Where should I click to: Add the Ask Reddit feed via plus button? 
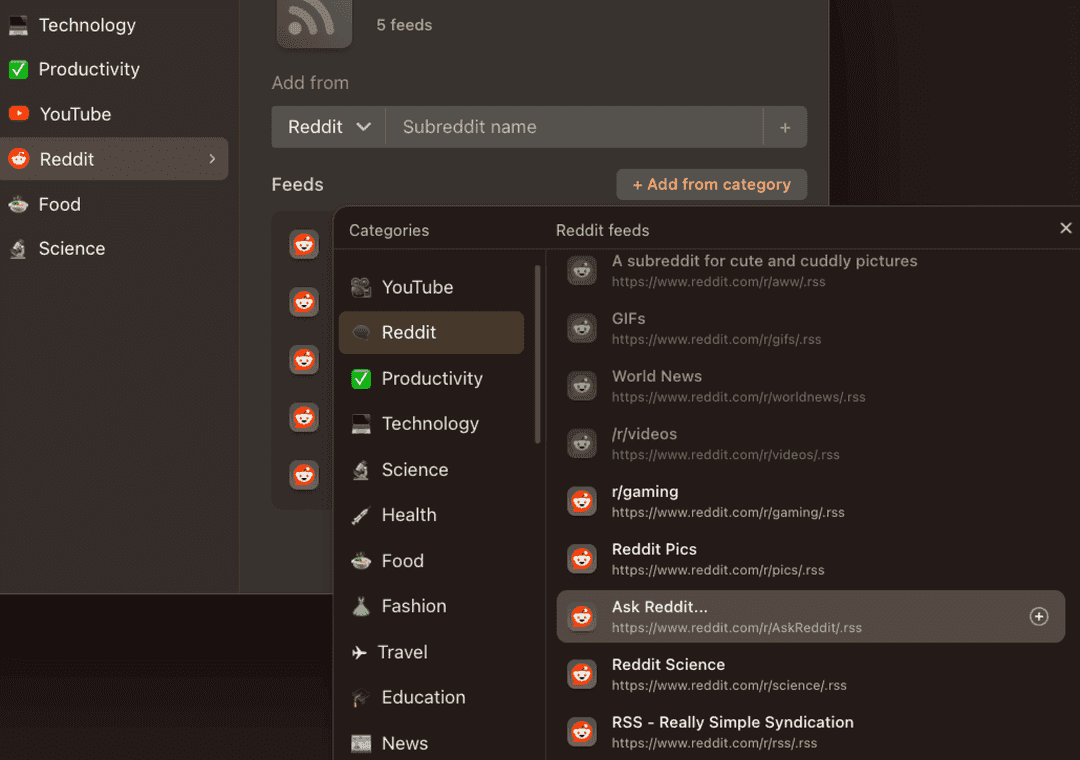(1039, 617)
